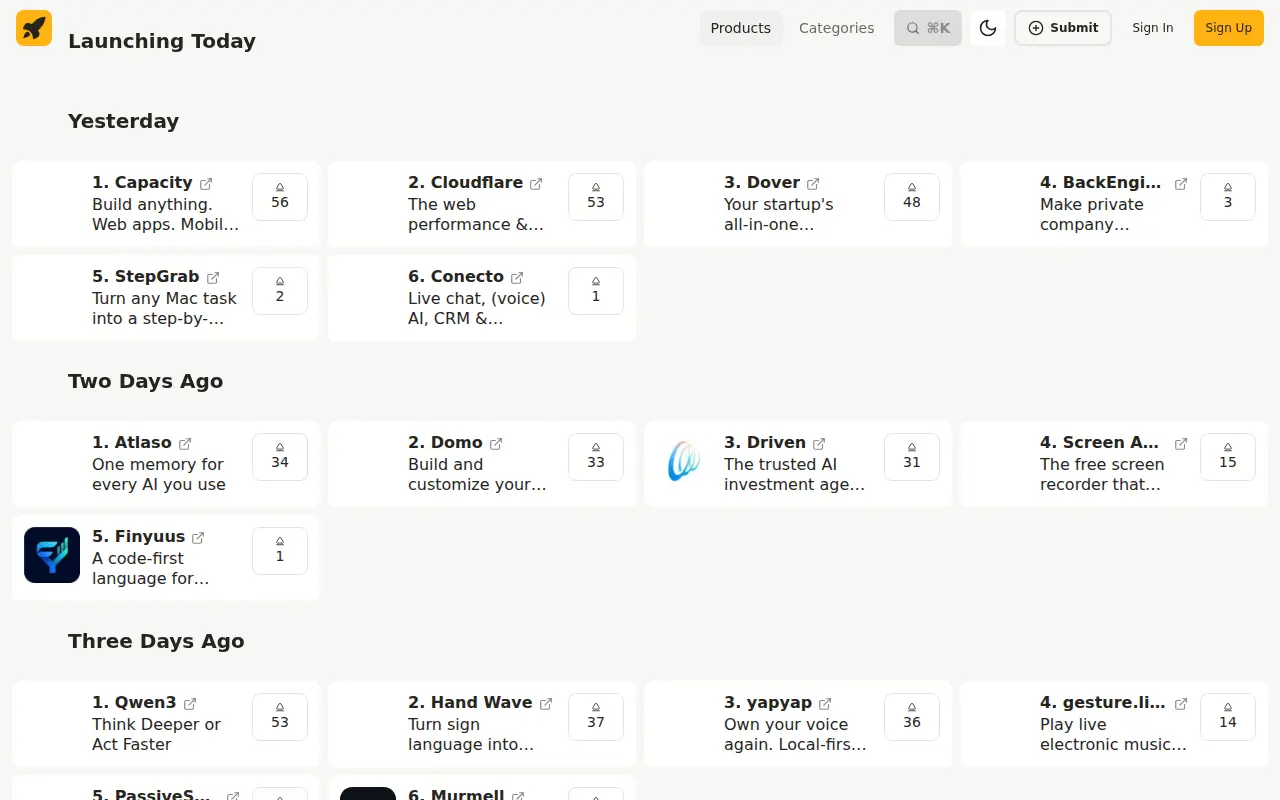The height and width of the screenshot is (800, 1280).
Task: Open the Conecto product title
Action: [456, 277]
